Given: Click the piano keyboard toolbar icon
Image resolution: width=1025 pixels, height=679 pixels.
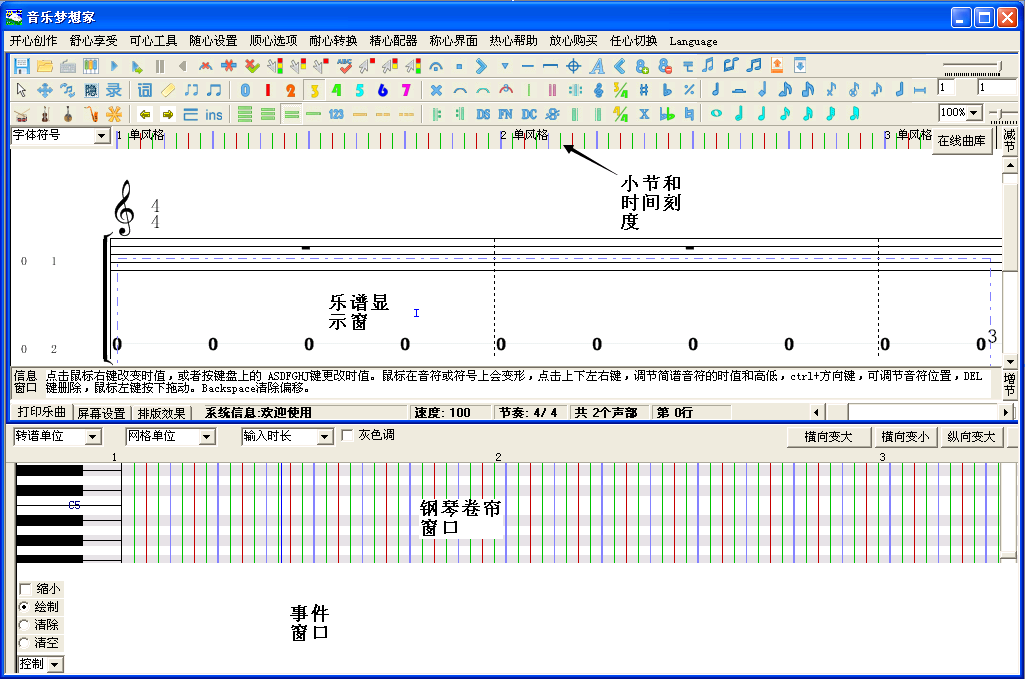Looking at the screenshot, I should (91, 66).
